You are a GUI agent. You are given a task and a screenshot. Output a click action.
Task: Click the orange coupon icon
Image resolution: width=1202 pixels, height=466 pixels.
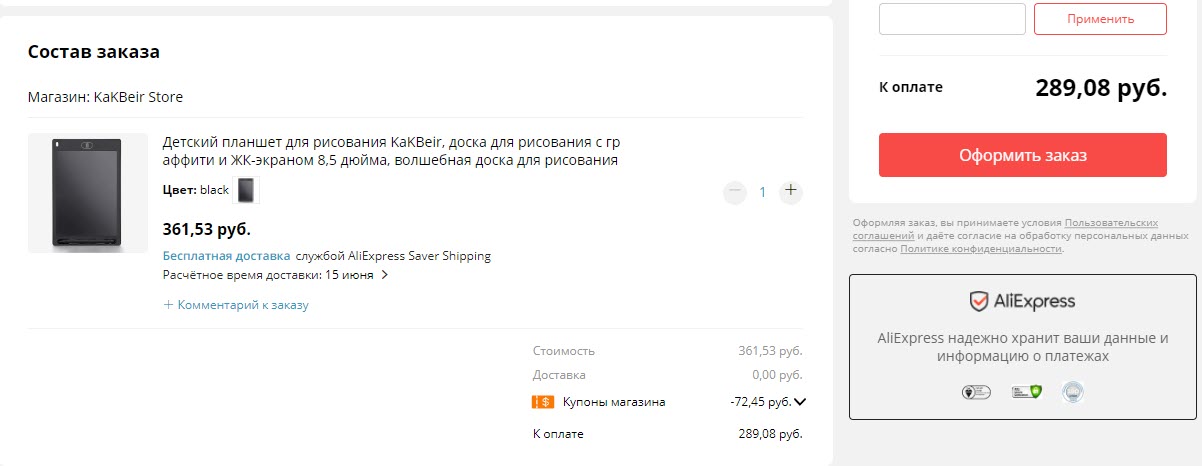tap(543, 402)
